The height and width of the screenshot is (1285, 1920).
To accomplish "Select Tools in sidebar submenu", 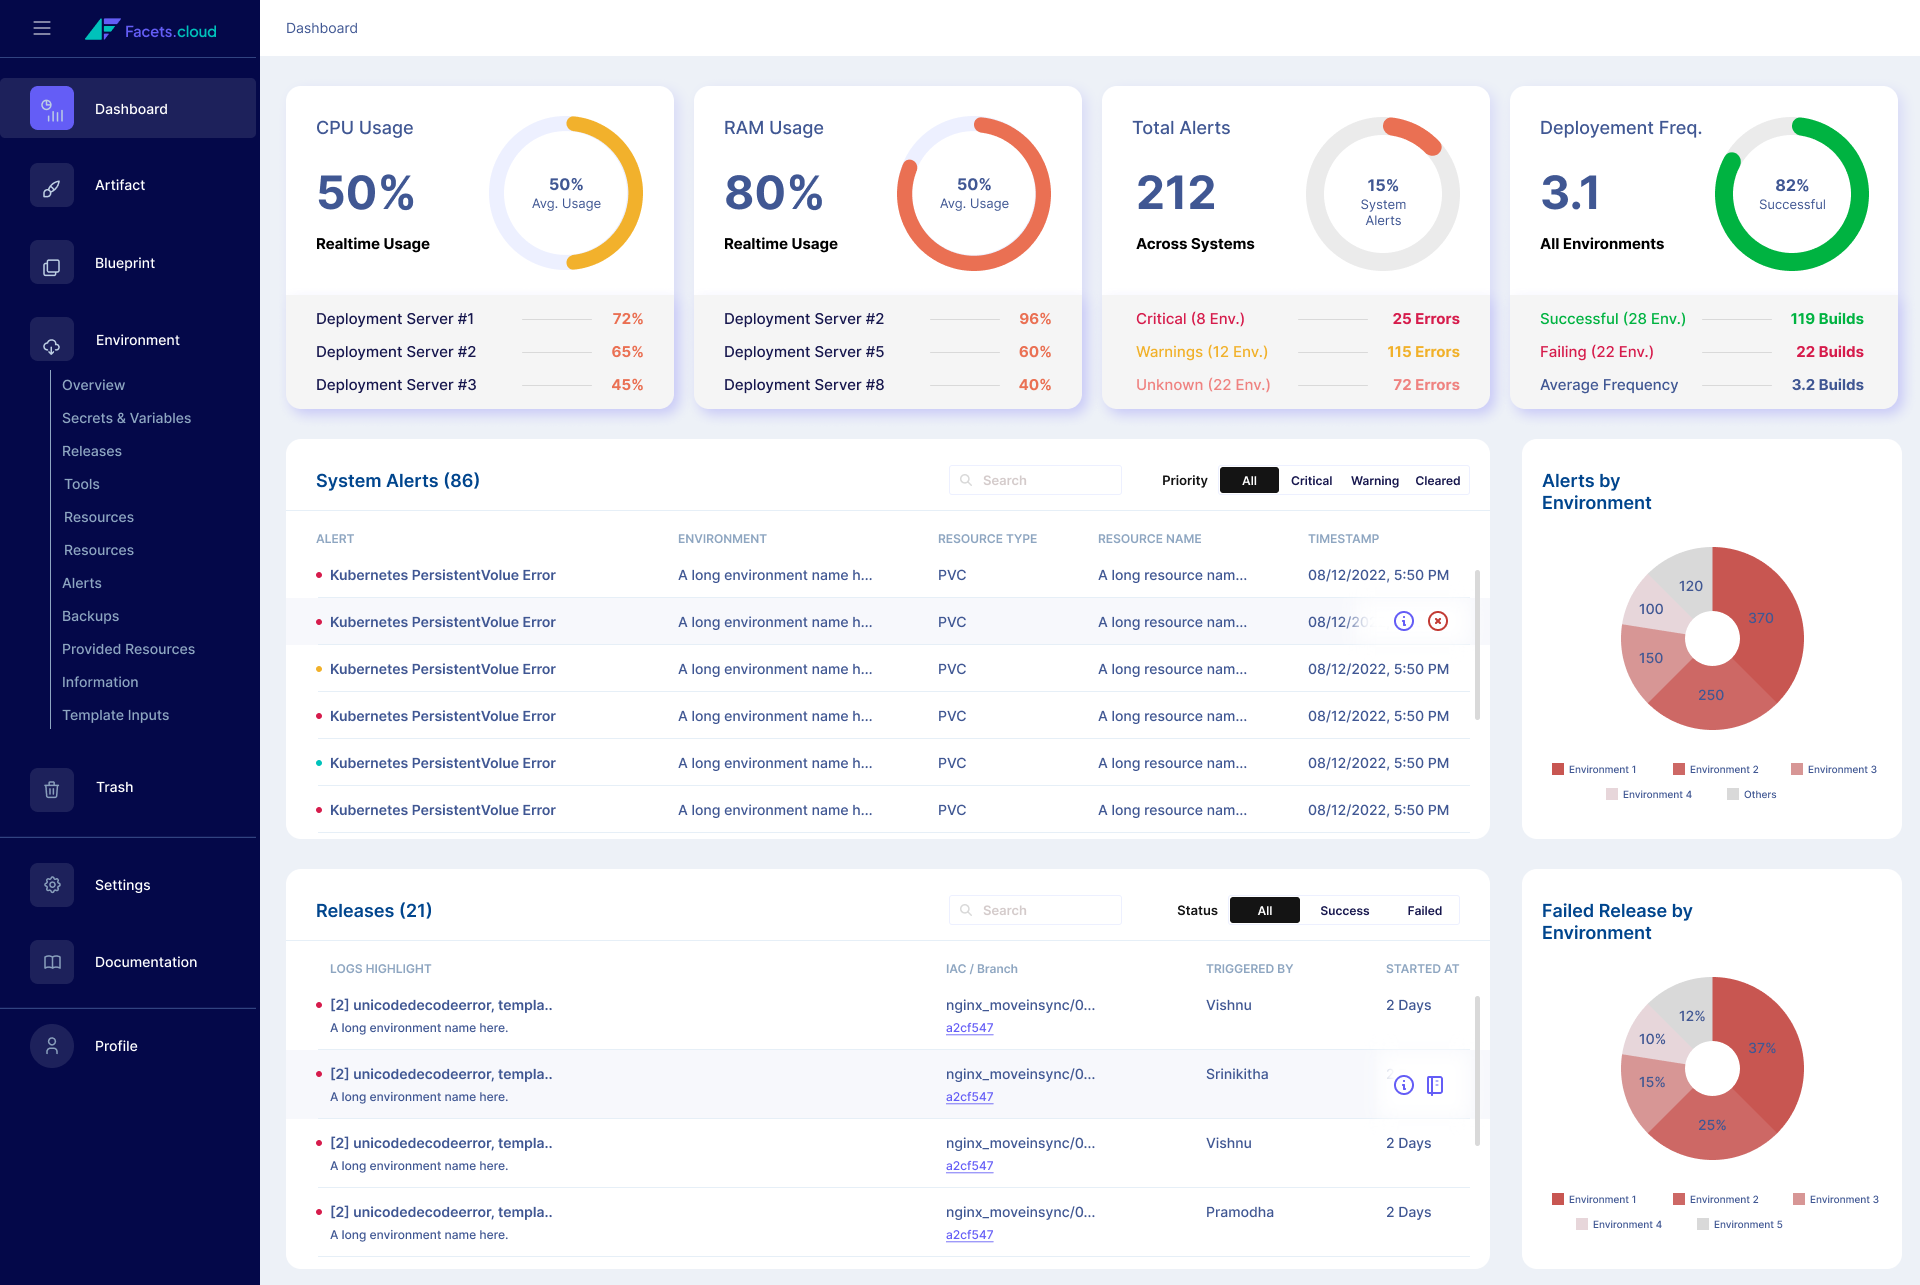I will (82, 484).
